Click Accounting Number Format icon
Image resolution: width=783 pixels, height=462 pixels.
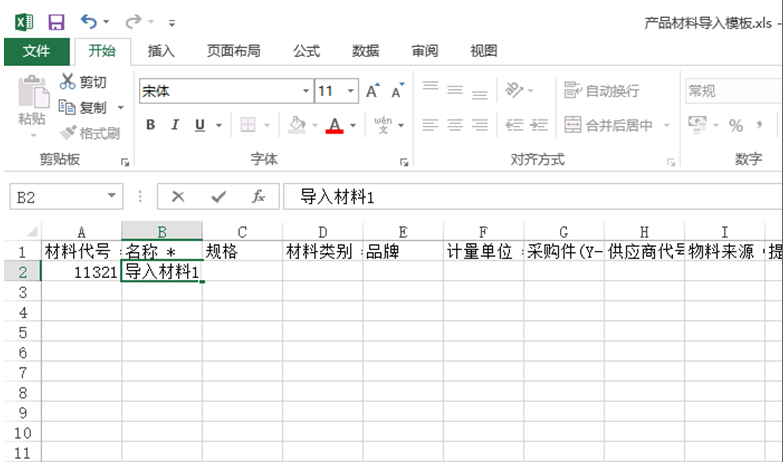pos(698,124)
